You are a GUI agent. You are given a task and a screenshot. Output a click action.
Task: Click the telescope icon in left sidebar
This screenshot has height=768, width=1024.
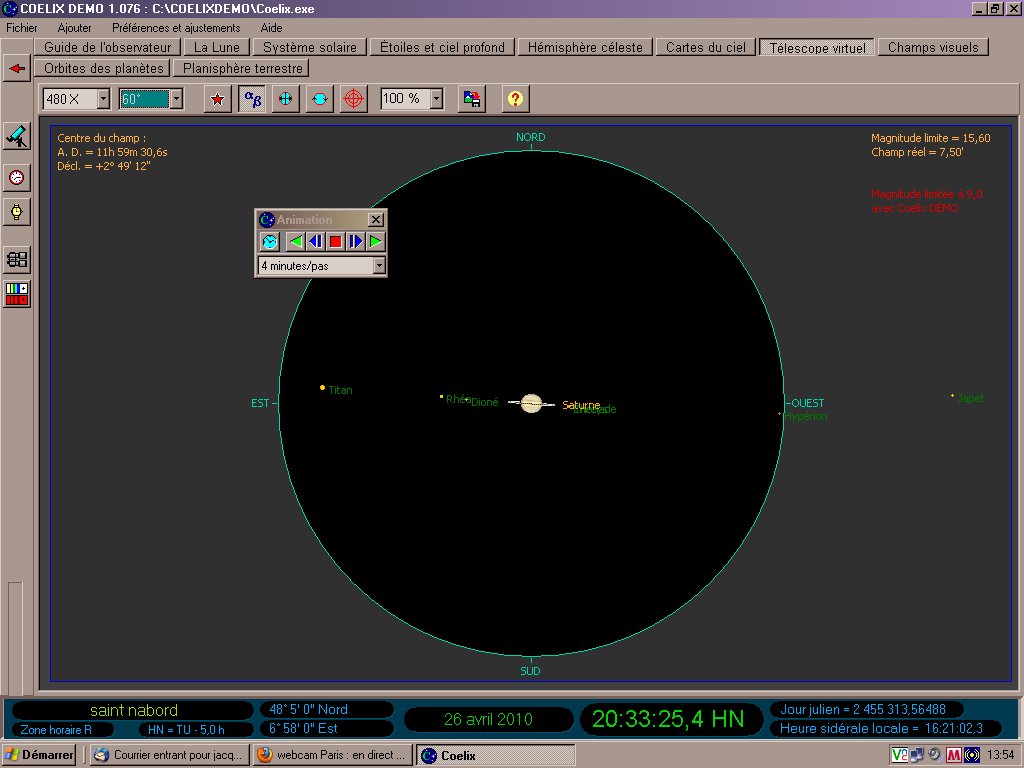(17, 136)
